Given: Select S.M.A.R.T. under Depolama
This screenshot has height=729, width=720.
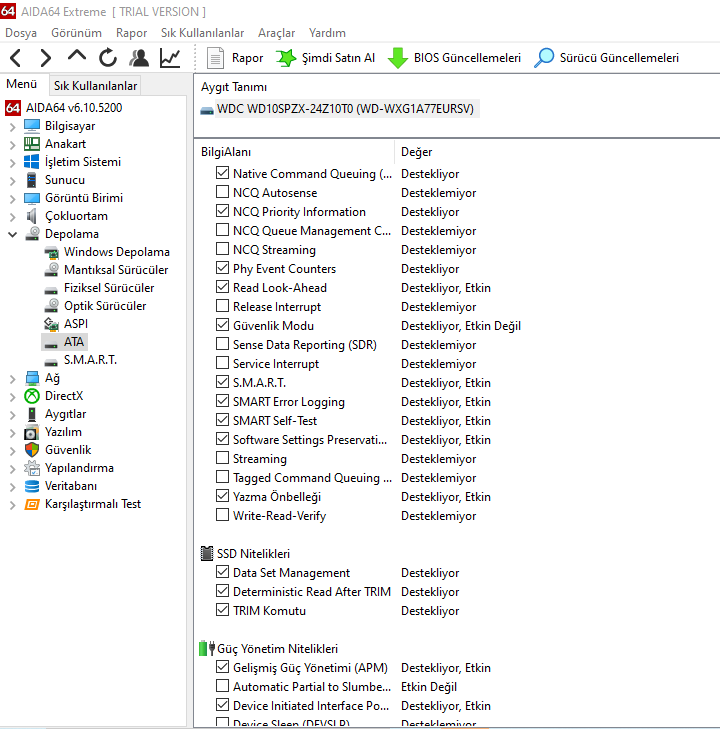Looking at the screenshot, I should pyautogui.click(x=90, y=360).
